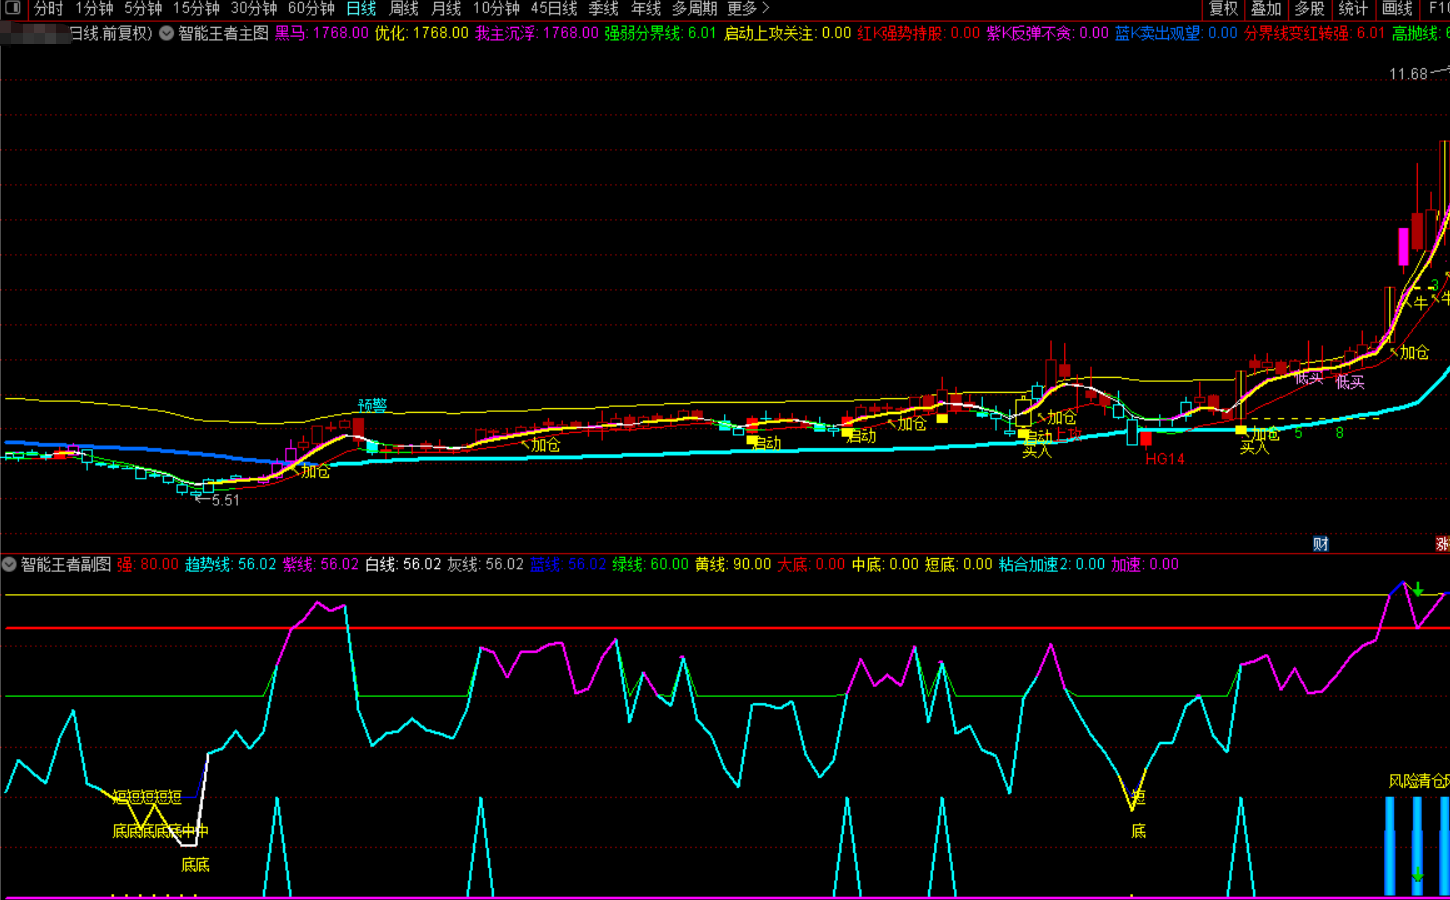Image resolution: width=1450 pixels, height=900 pixels.
Task: Click the 优化: 1768.00 indicator value
Action: tap(421, 33)
